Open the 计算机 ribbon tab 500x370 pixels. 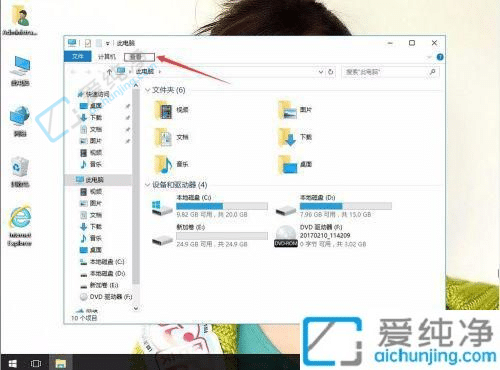pos(107,57)
